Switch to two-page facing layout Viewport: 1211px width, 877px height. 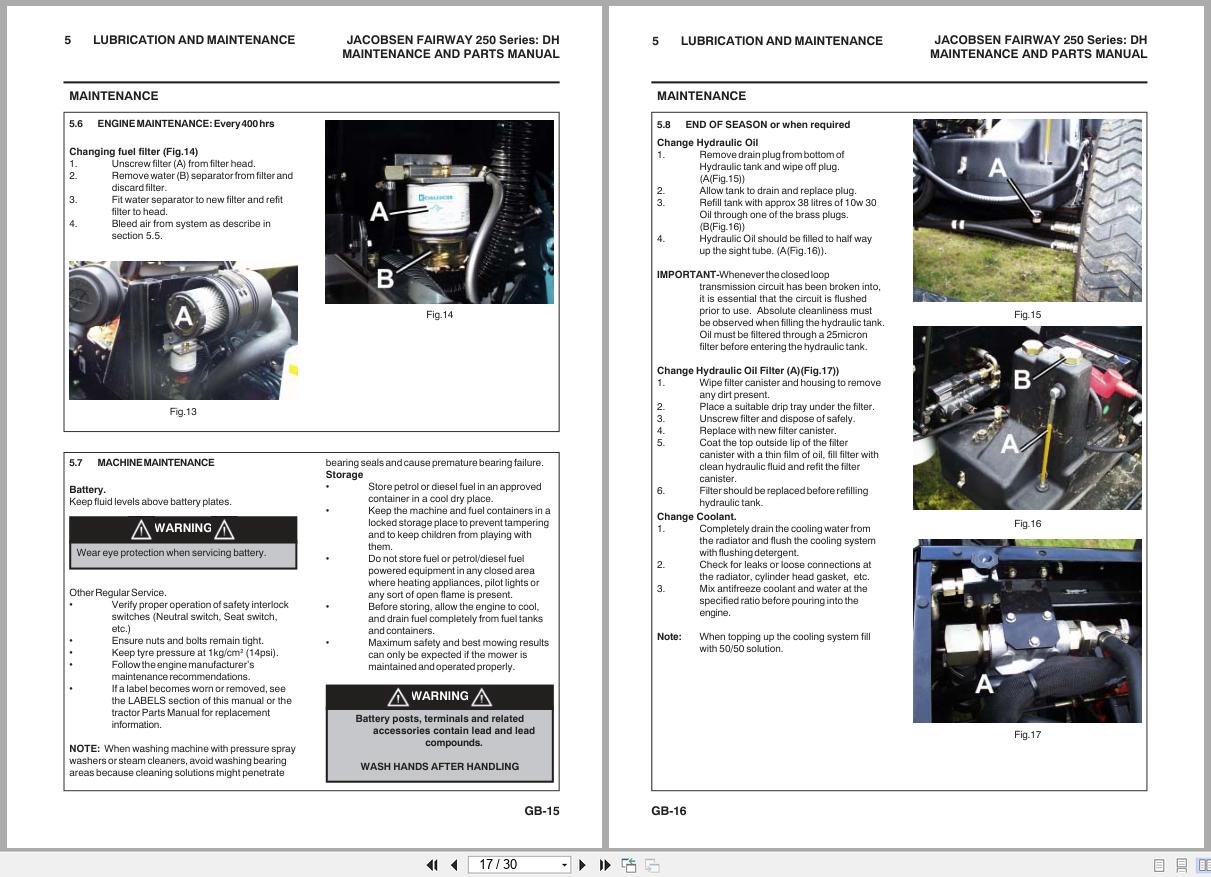coord(1203,865)
